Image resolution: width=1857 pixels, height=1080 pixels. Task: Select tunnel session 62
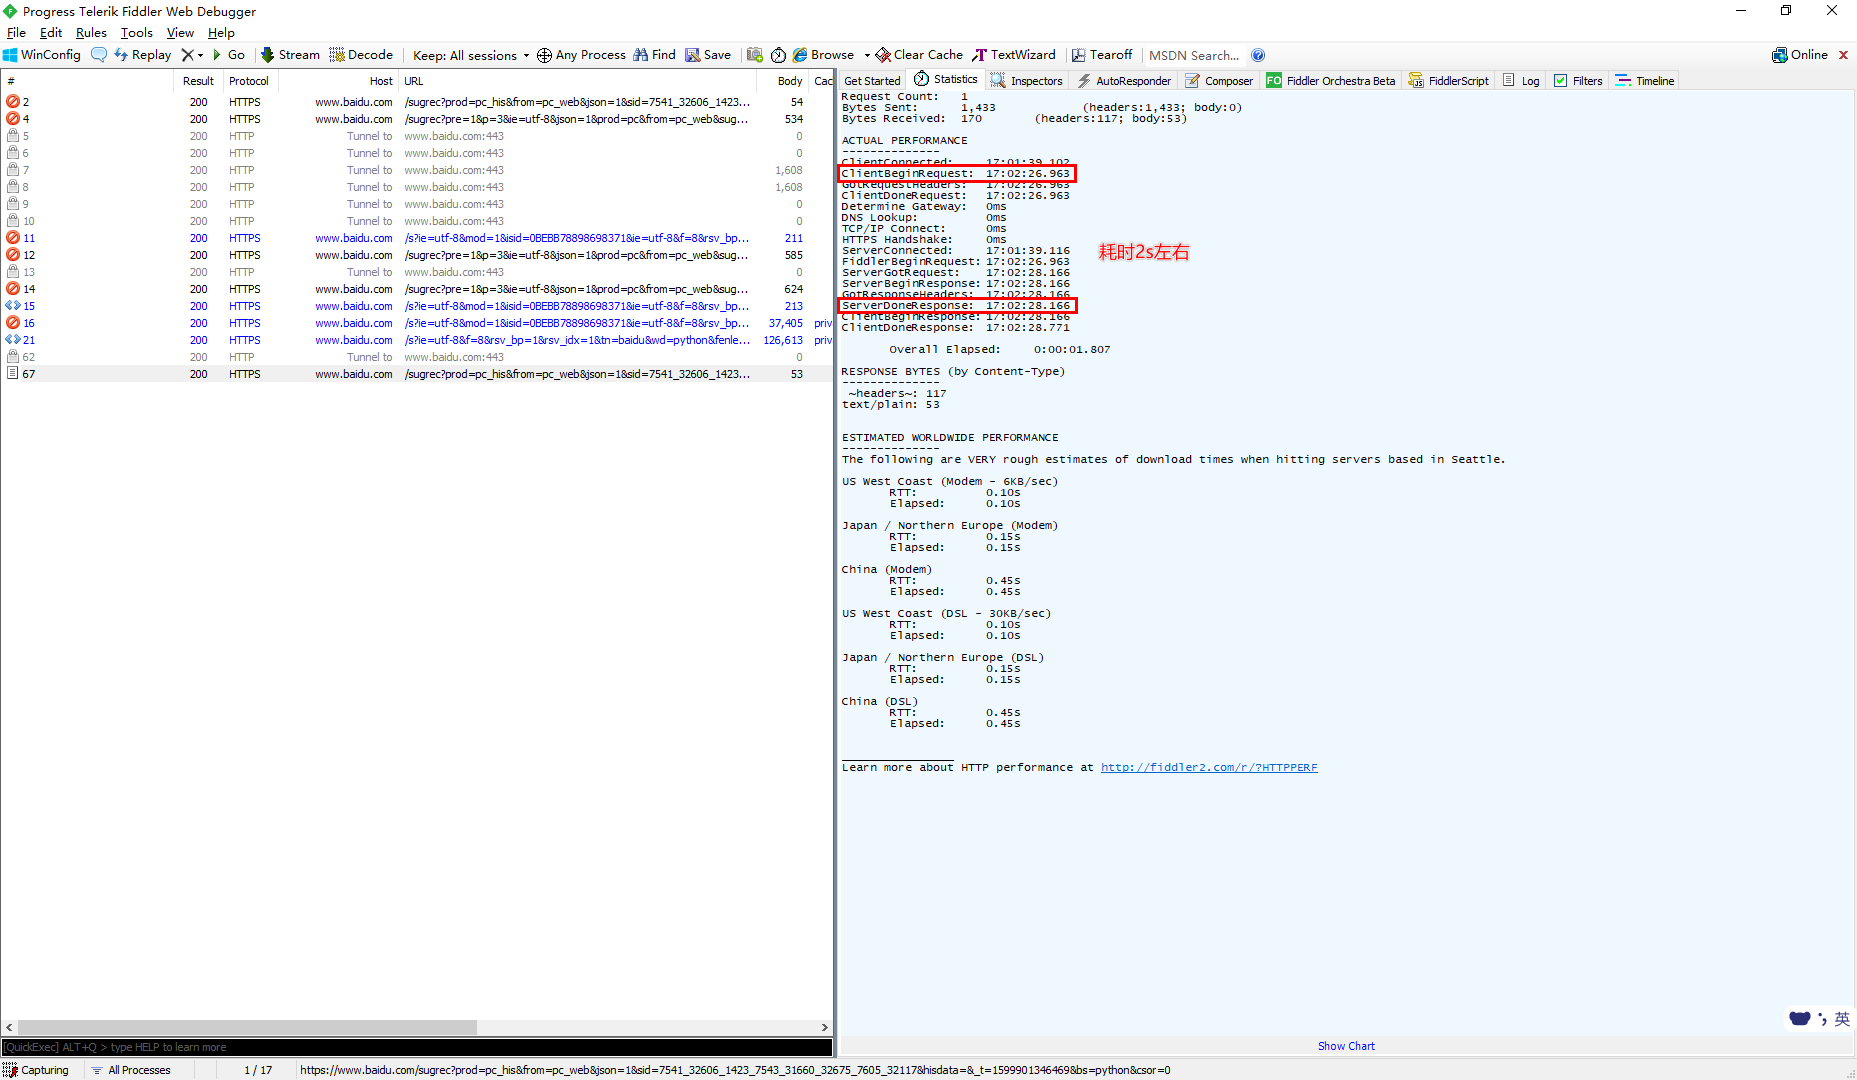(x=416, y=357)
